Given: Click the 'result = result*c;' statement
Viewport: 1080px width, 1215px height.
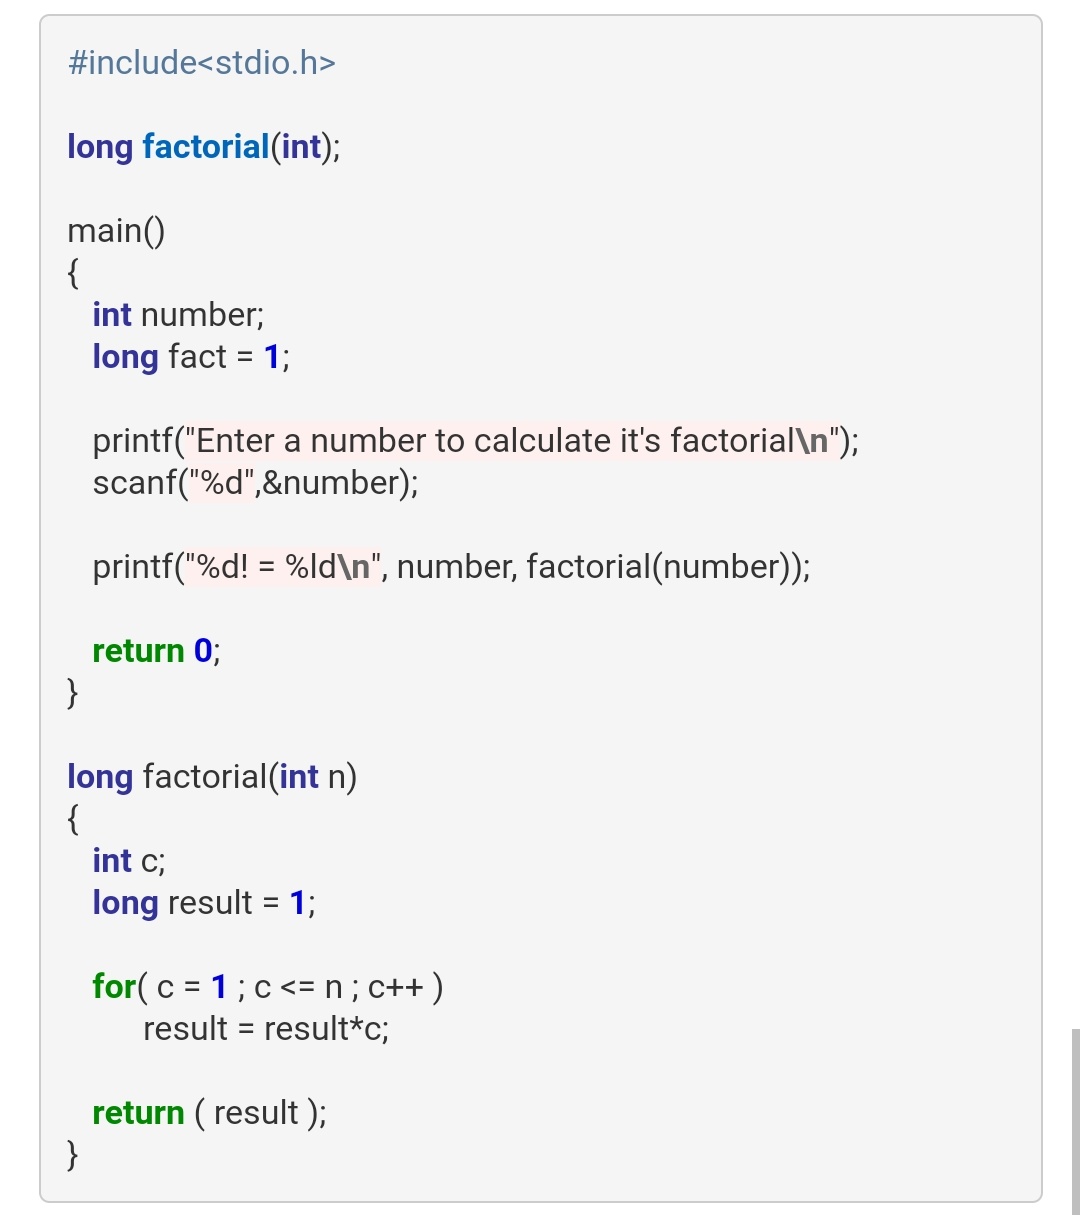Looking at the screenshot, I should pos(266,1029).
